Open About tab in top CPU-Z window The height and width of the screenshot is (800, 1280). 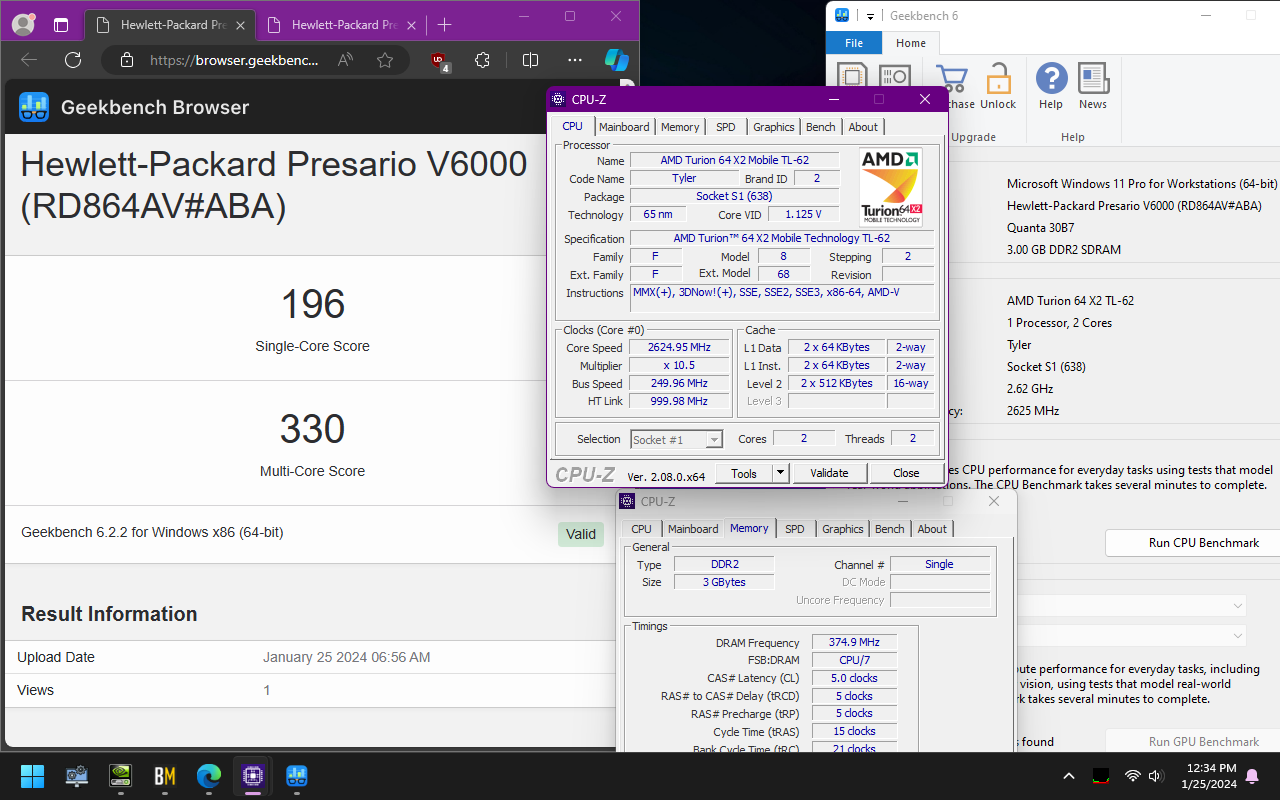(x=863, y=127)
